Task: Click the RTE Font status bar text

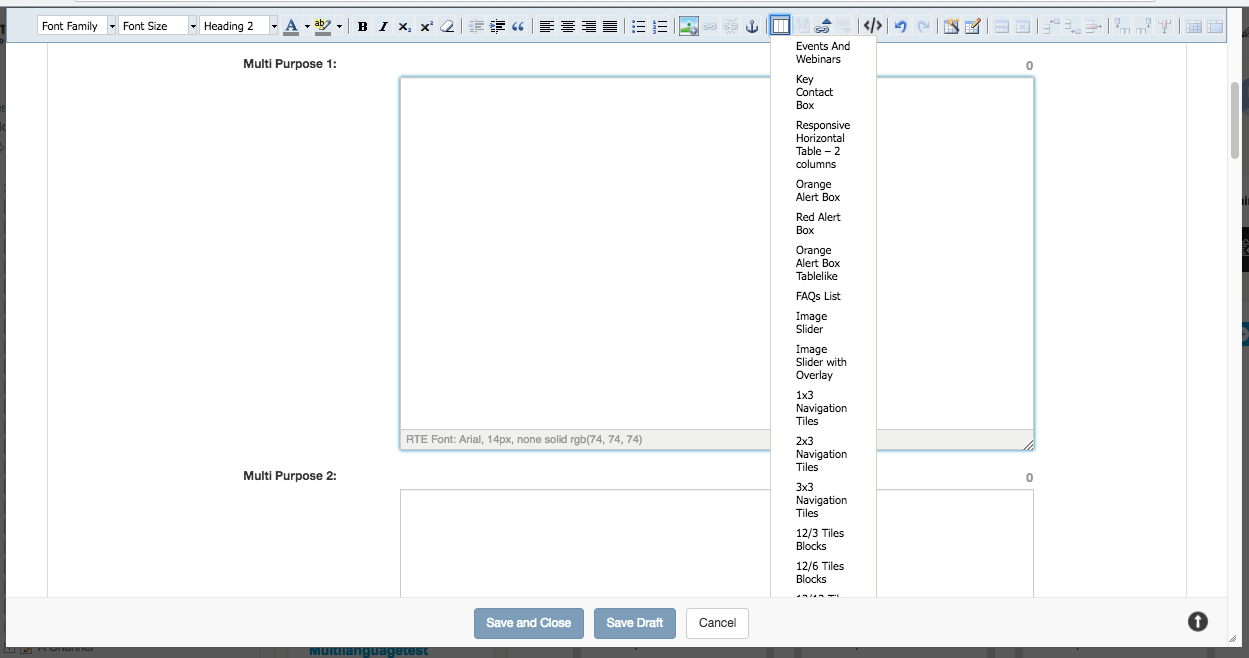Action: click(x=524, y=440)
